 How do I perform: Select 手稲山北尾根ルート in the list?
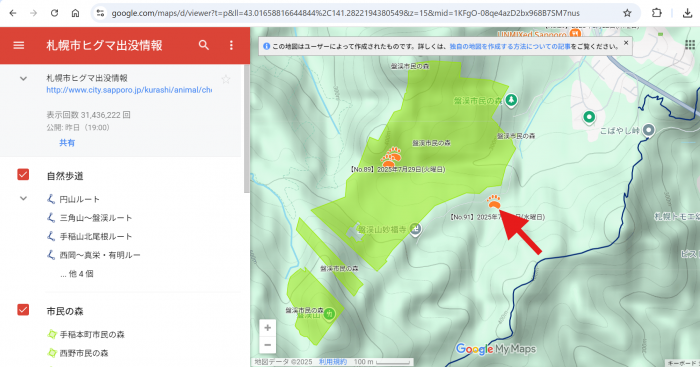pyautogui.click(x=96, y=236)
